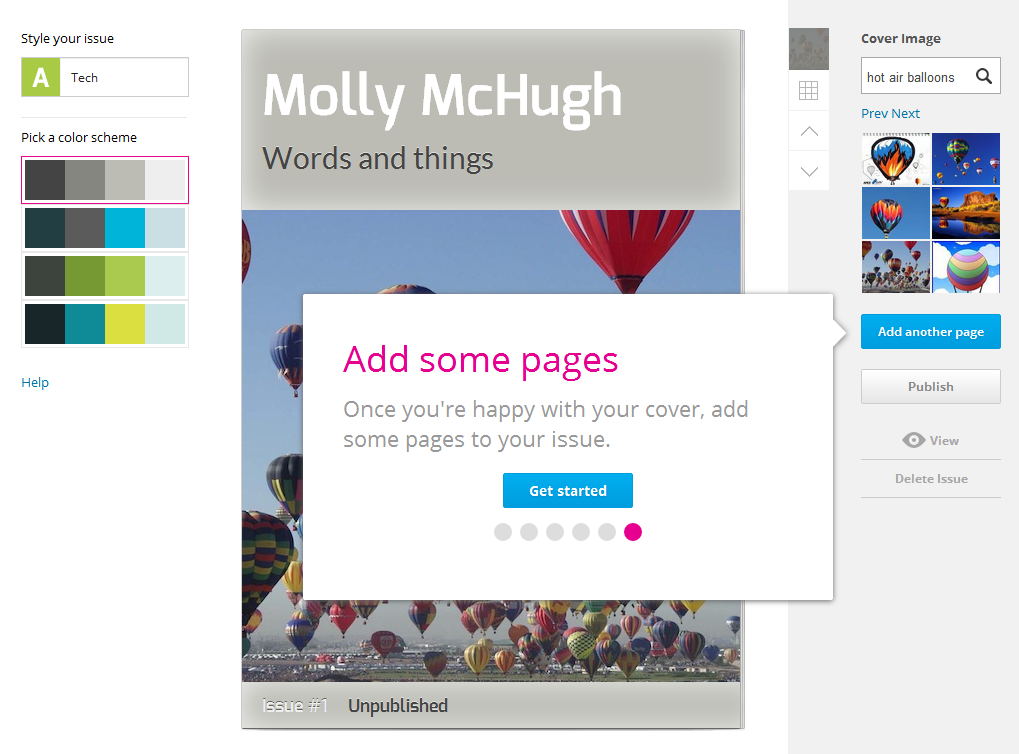This screenshot has width=1019, height=754.
Task: Click the 'Add some pages' heading
Action: tap(480, 359)
